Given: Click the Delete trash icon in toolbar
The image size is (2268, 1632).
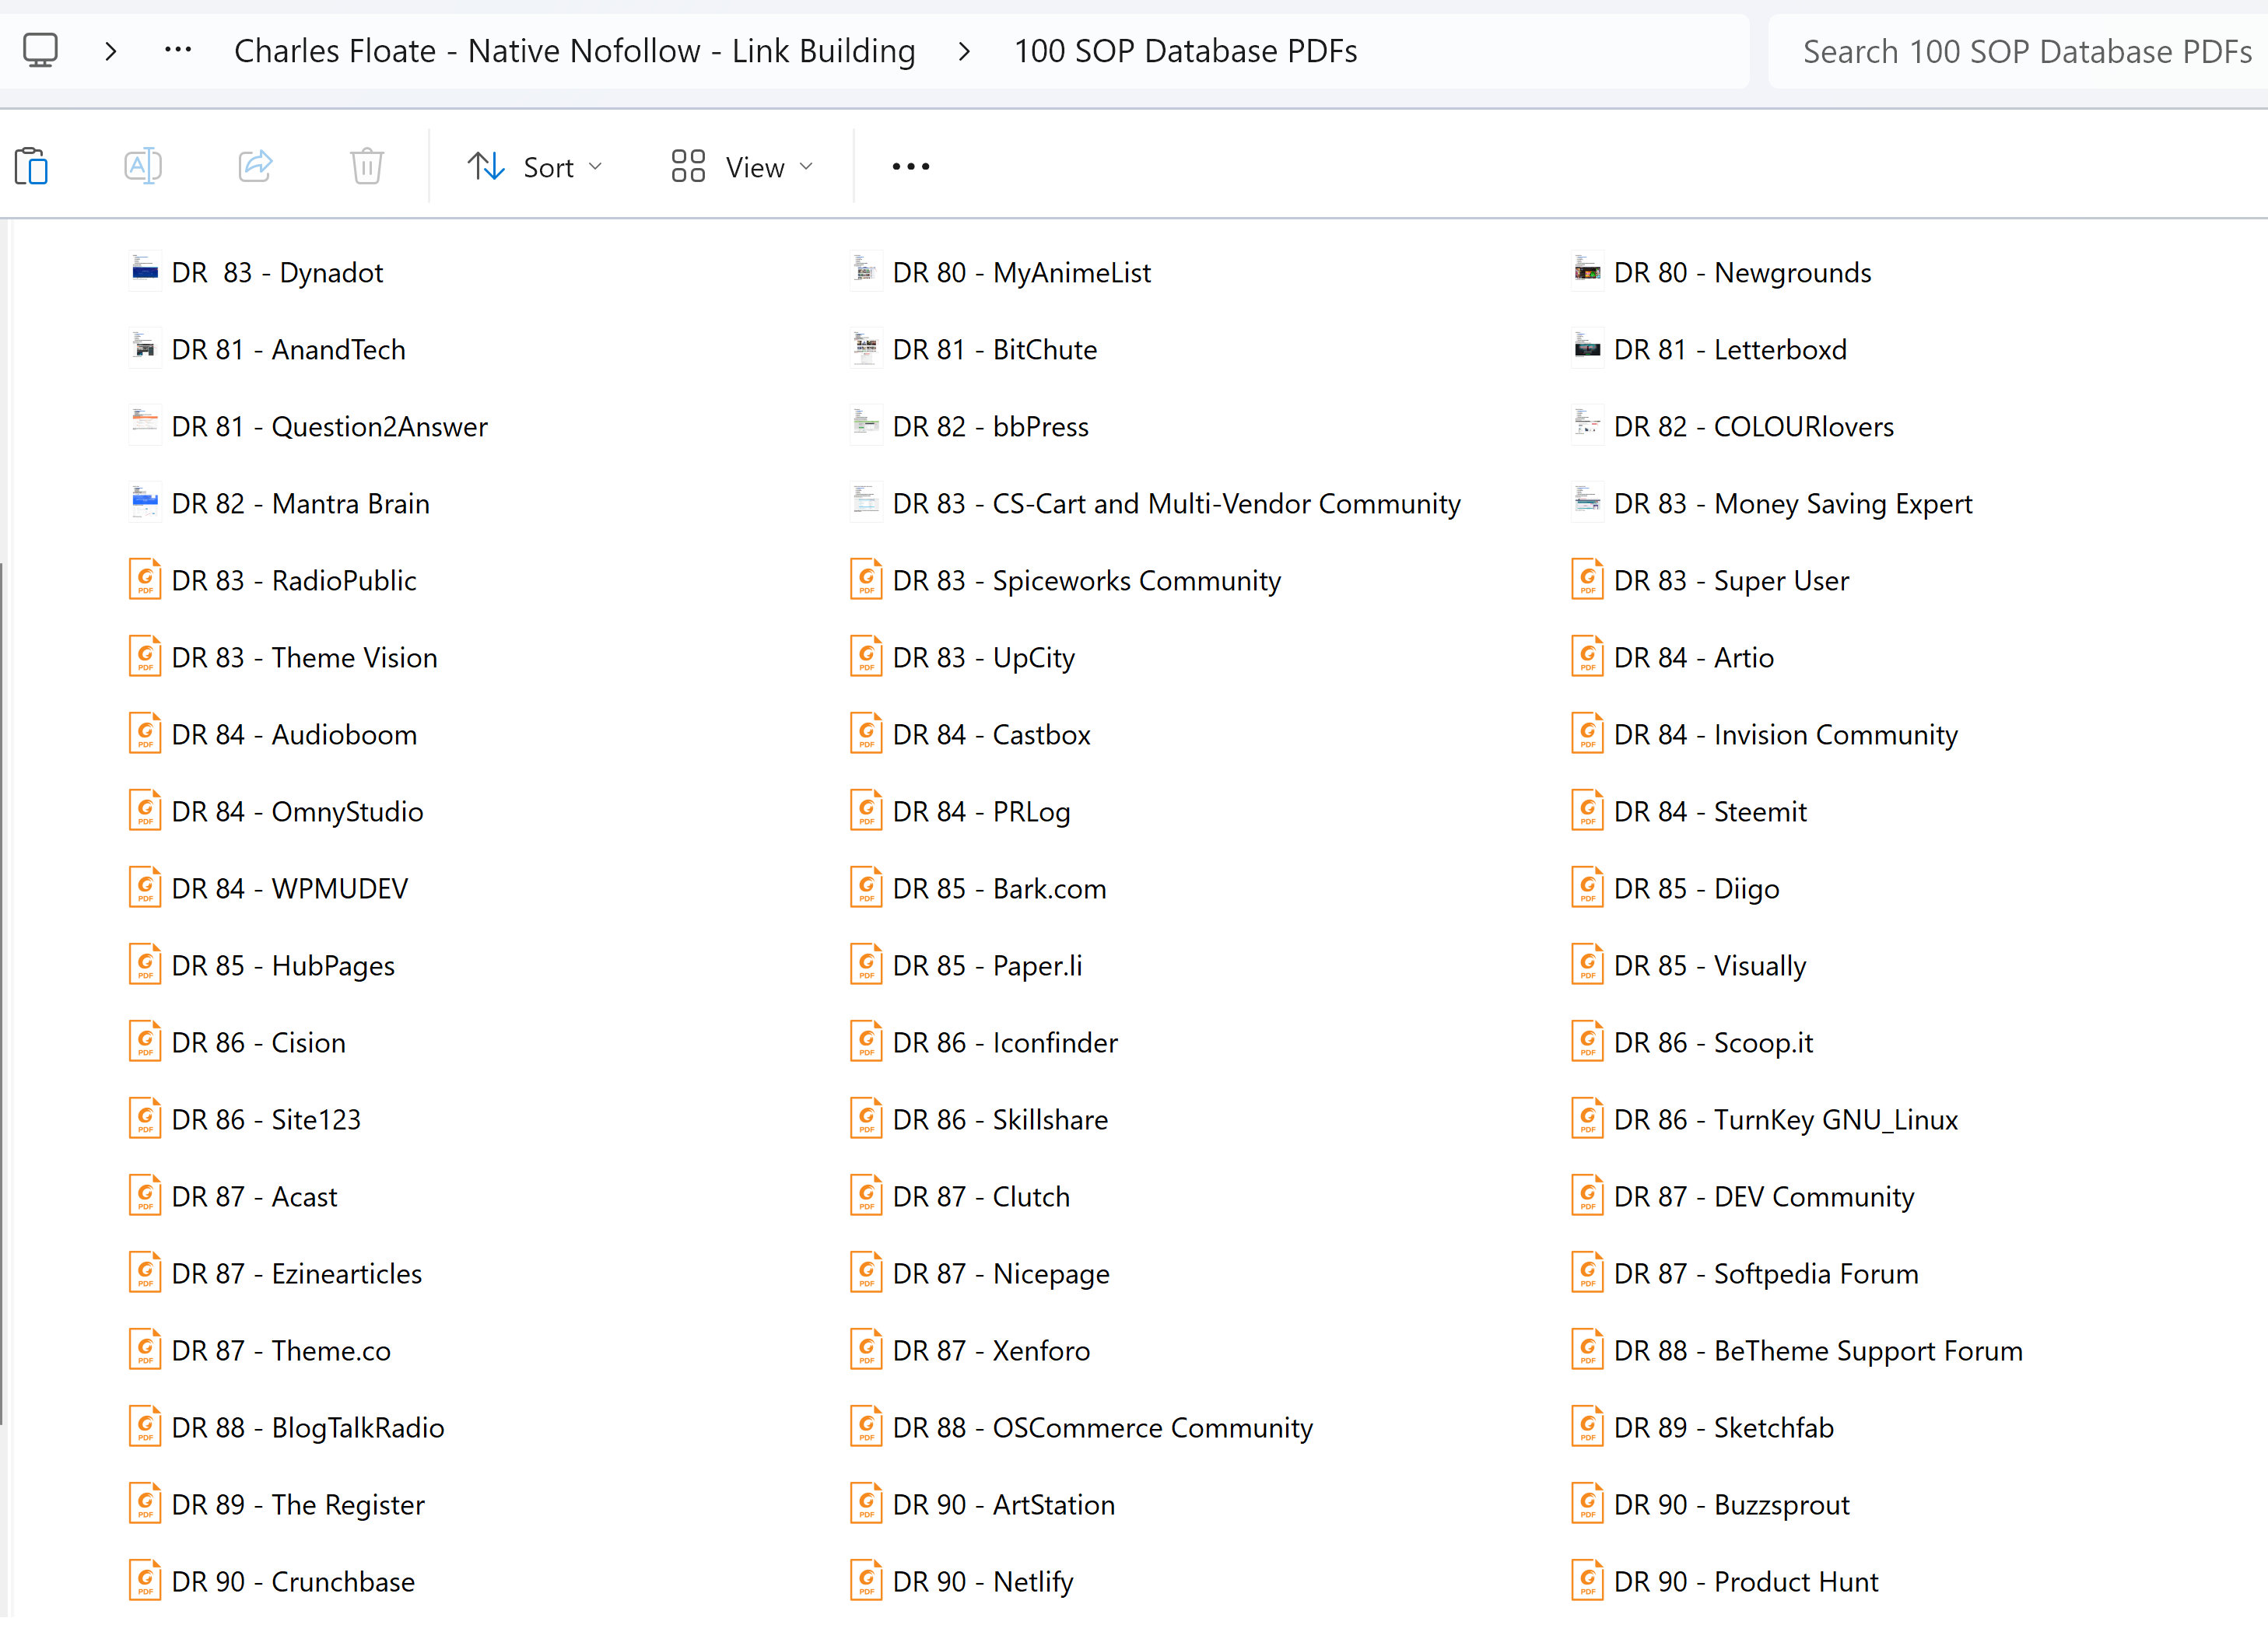Looking at the screenshot, I should pyautogui.click(x=367, y=166).
